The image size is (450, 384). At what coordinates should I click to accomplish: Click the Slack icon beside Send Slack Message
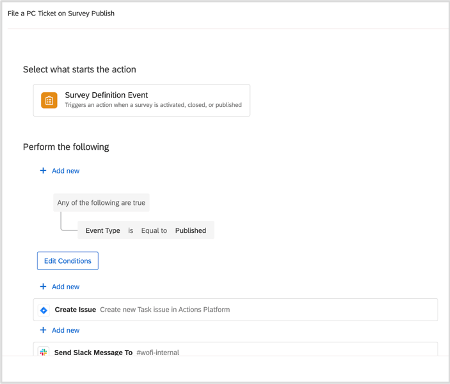click(x=43, y=352)
